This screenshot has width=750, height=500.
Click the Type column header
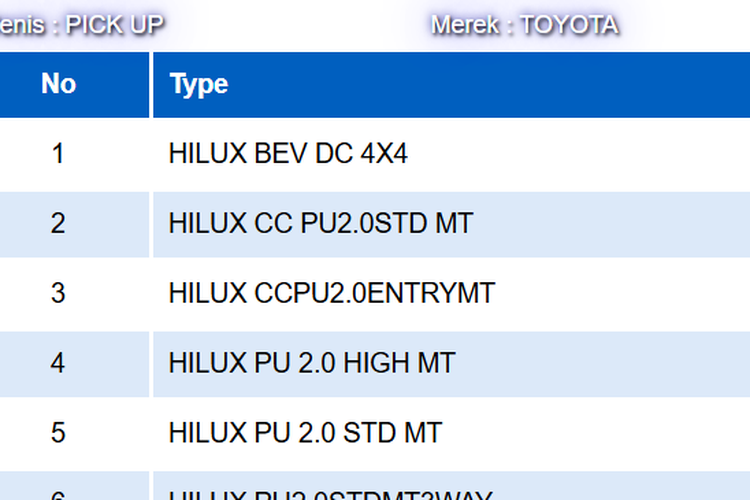[199, 84]
